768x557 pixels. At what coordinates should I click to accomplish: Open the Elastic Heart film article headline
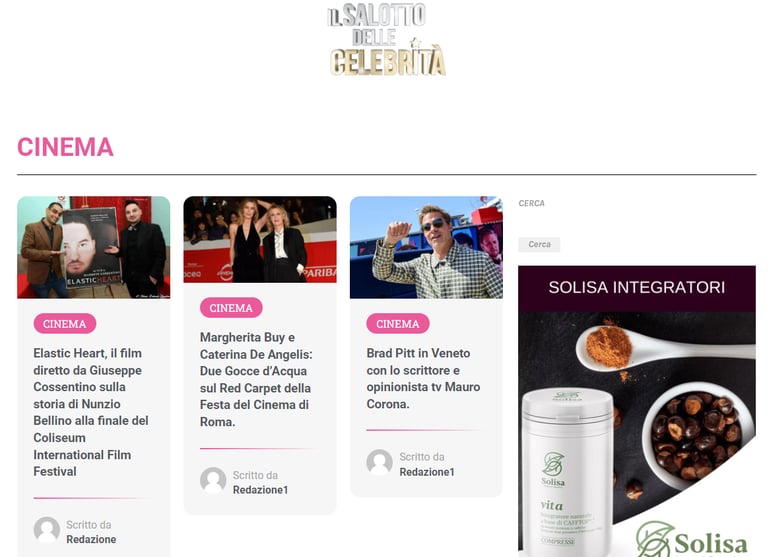[x=91, y=412]
